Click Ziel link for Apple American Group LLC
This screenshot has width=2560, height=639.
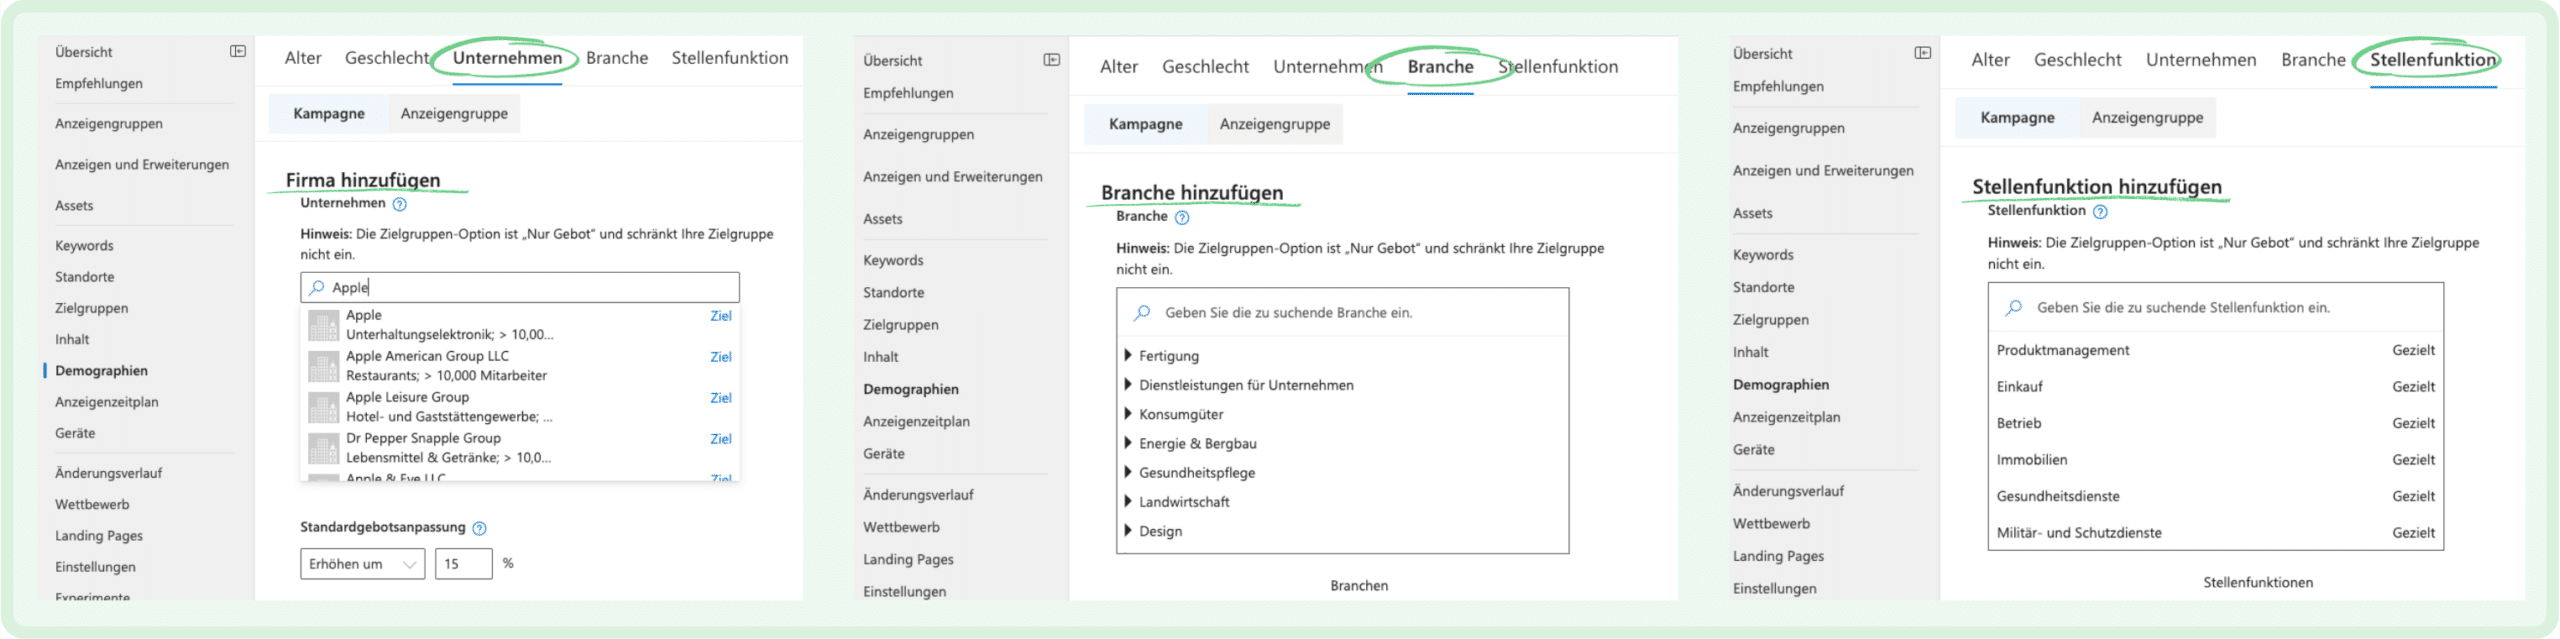coord(721,357)
